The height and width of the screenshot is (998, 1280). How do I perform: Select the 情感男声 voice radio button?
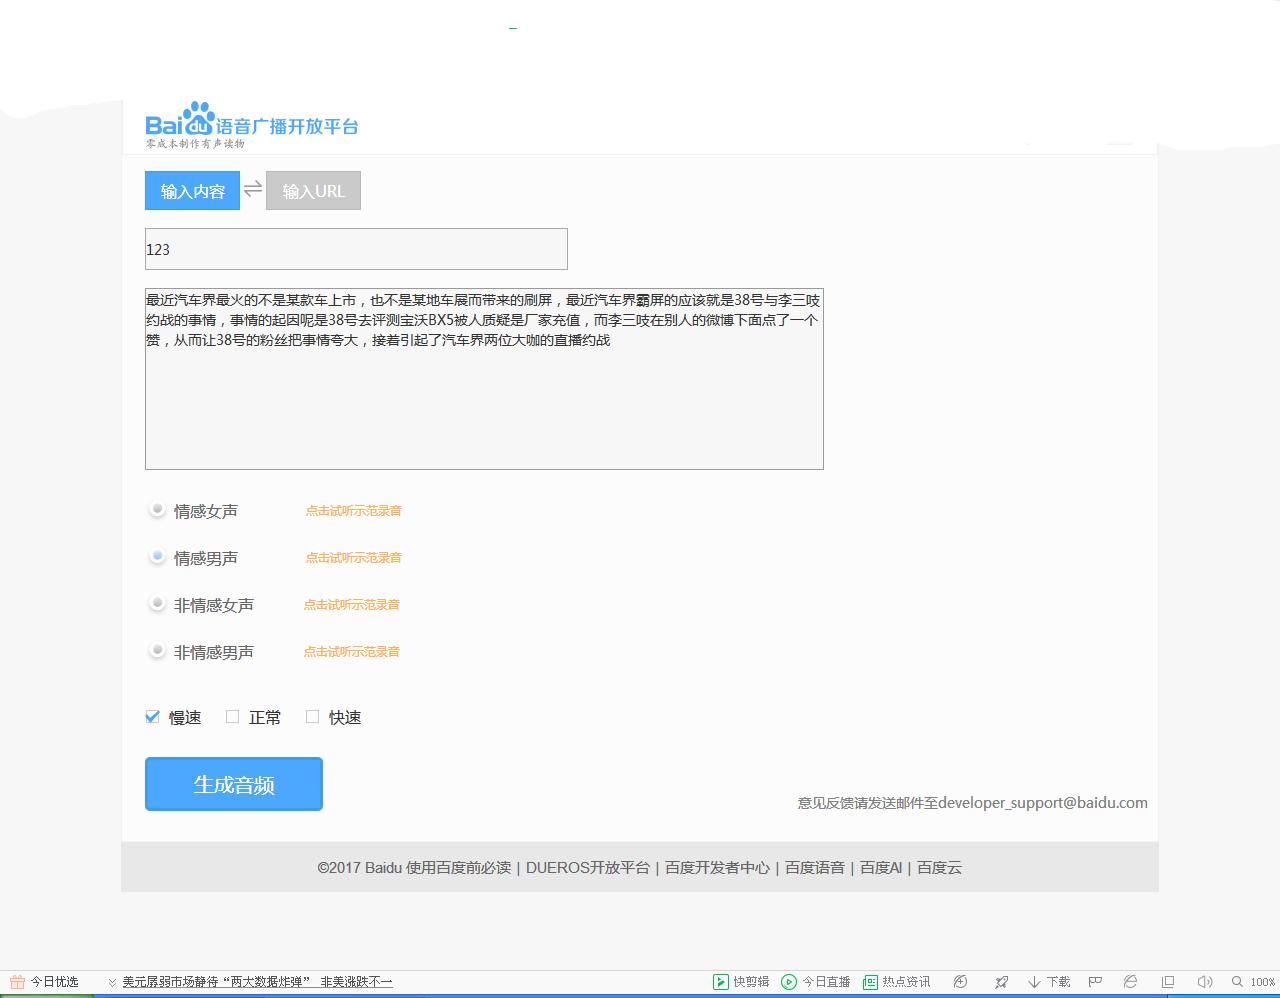tap(157, 557)
